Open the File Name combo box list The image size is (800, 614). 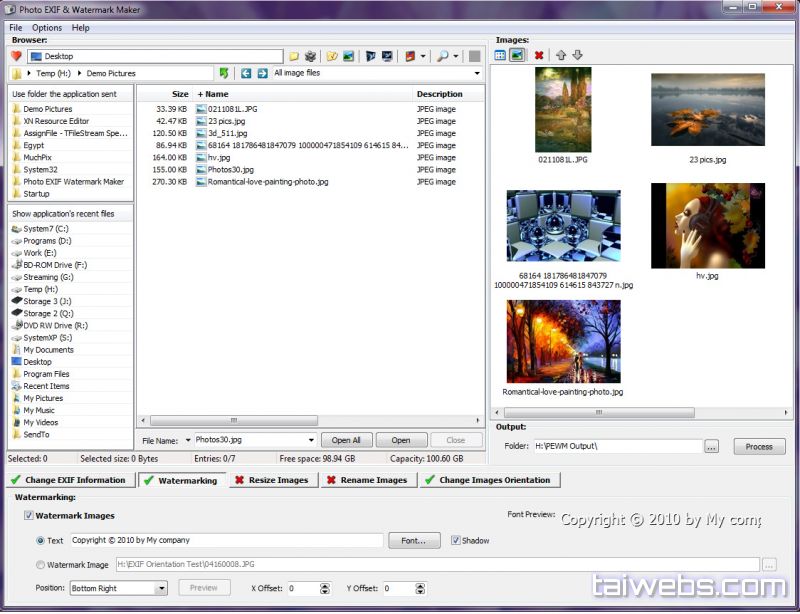click(x=311, y=440)
